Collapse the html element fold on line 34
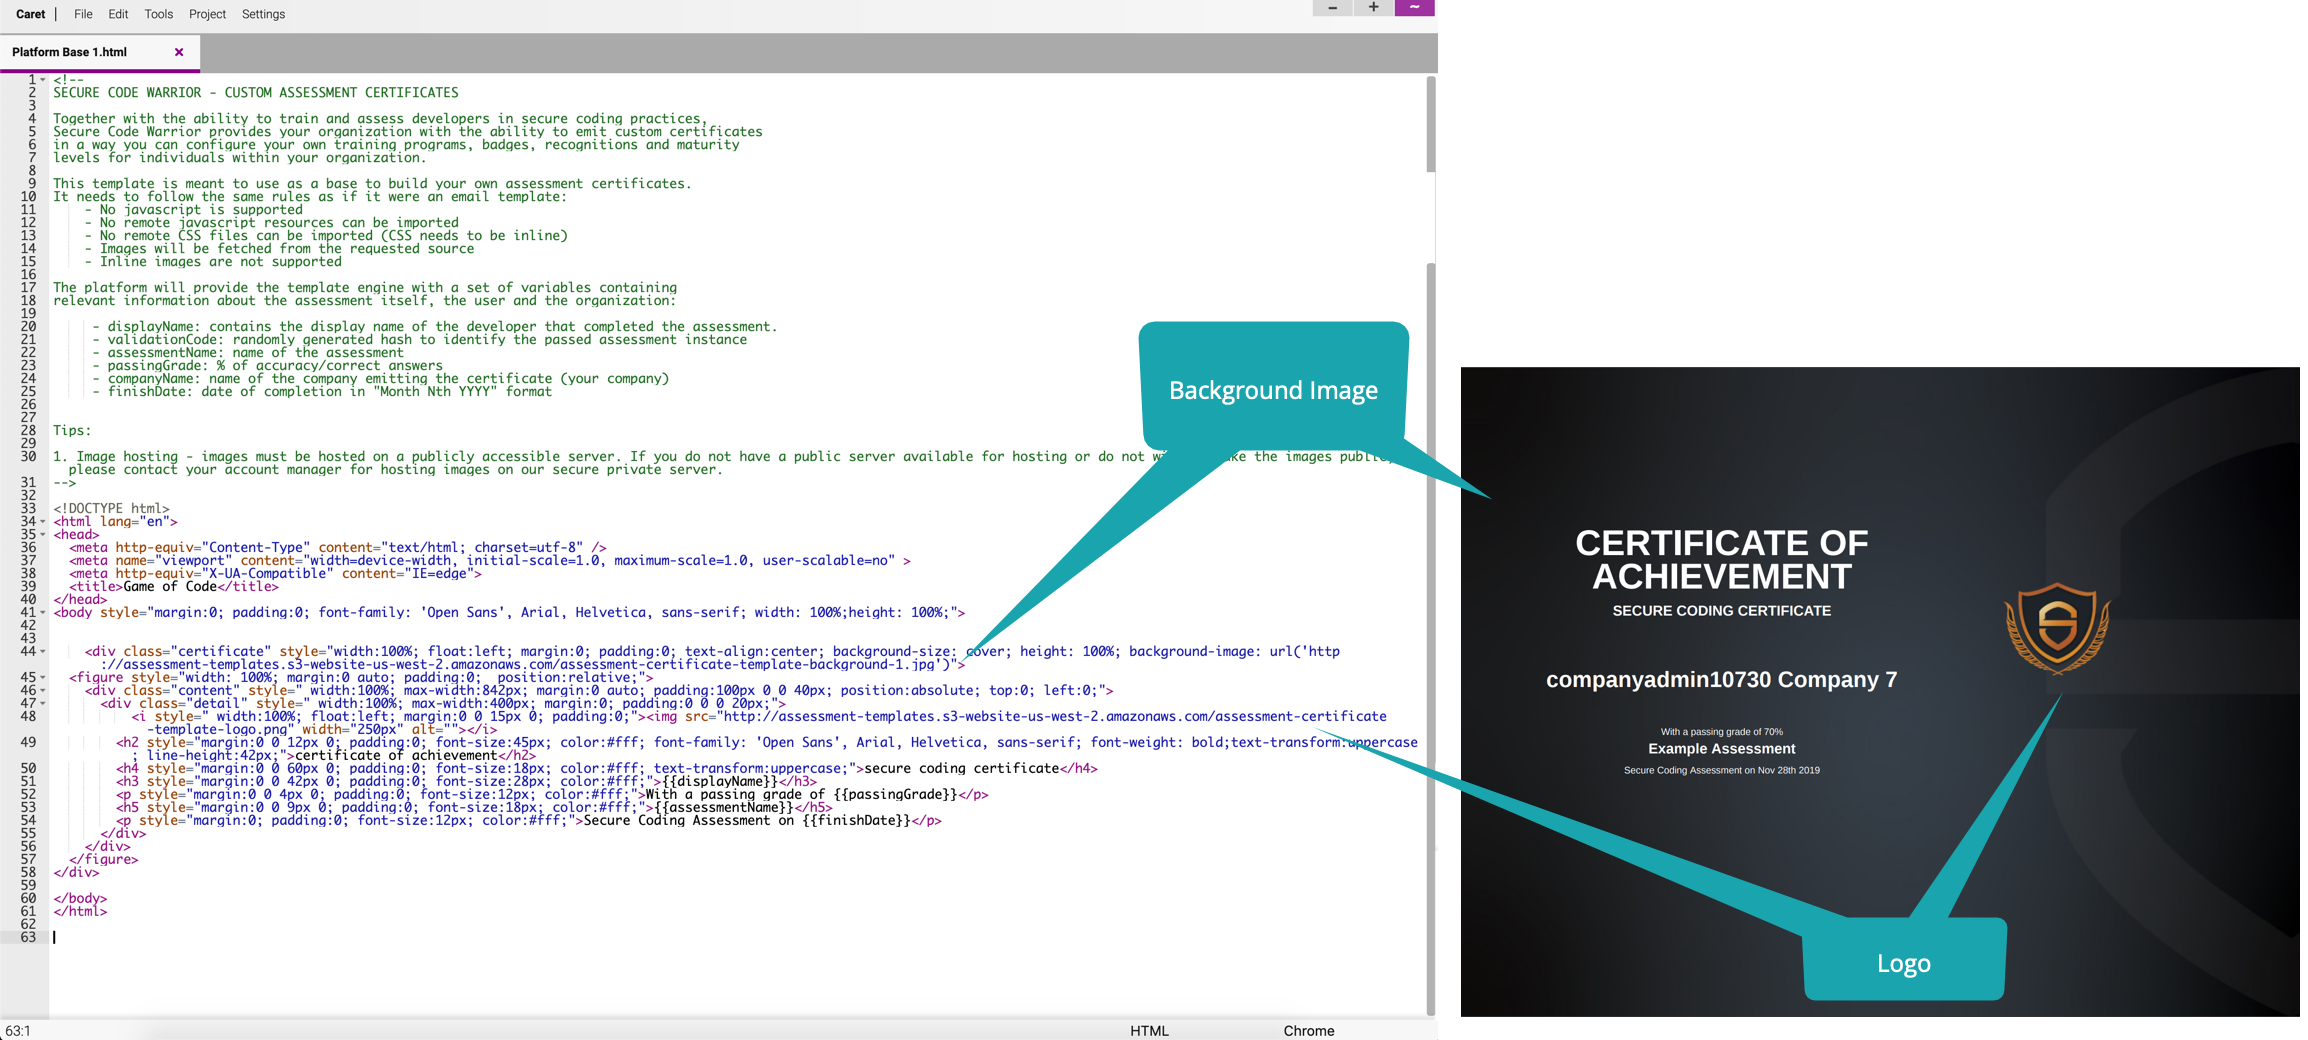Viewport: 2308px width, 1040px height. tap(43, 521)
